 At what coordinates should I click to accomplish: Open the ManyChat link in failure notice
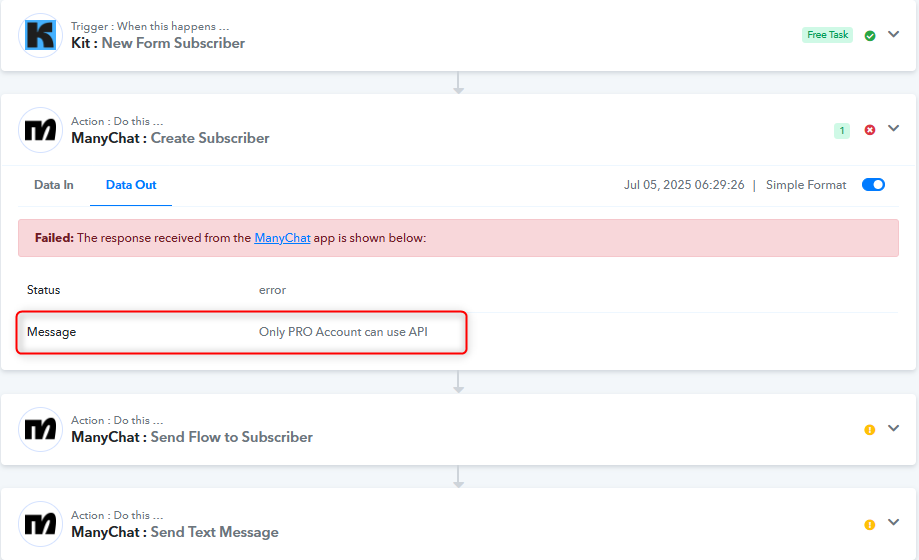(x=282, y=238)
